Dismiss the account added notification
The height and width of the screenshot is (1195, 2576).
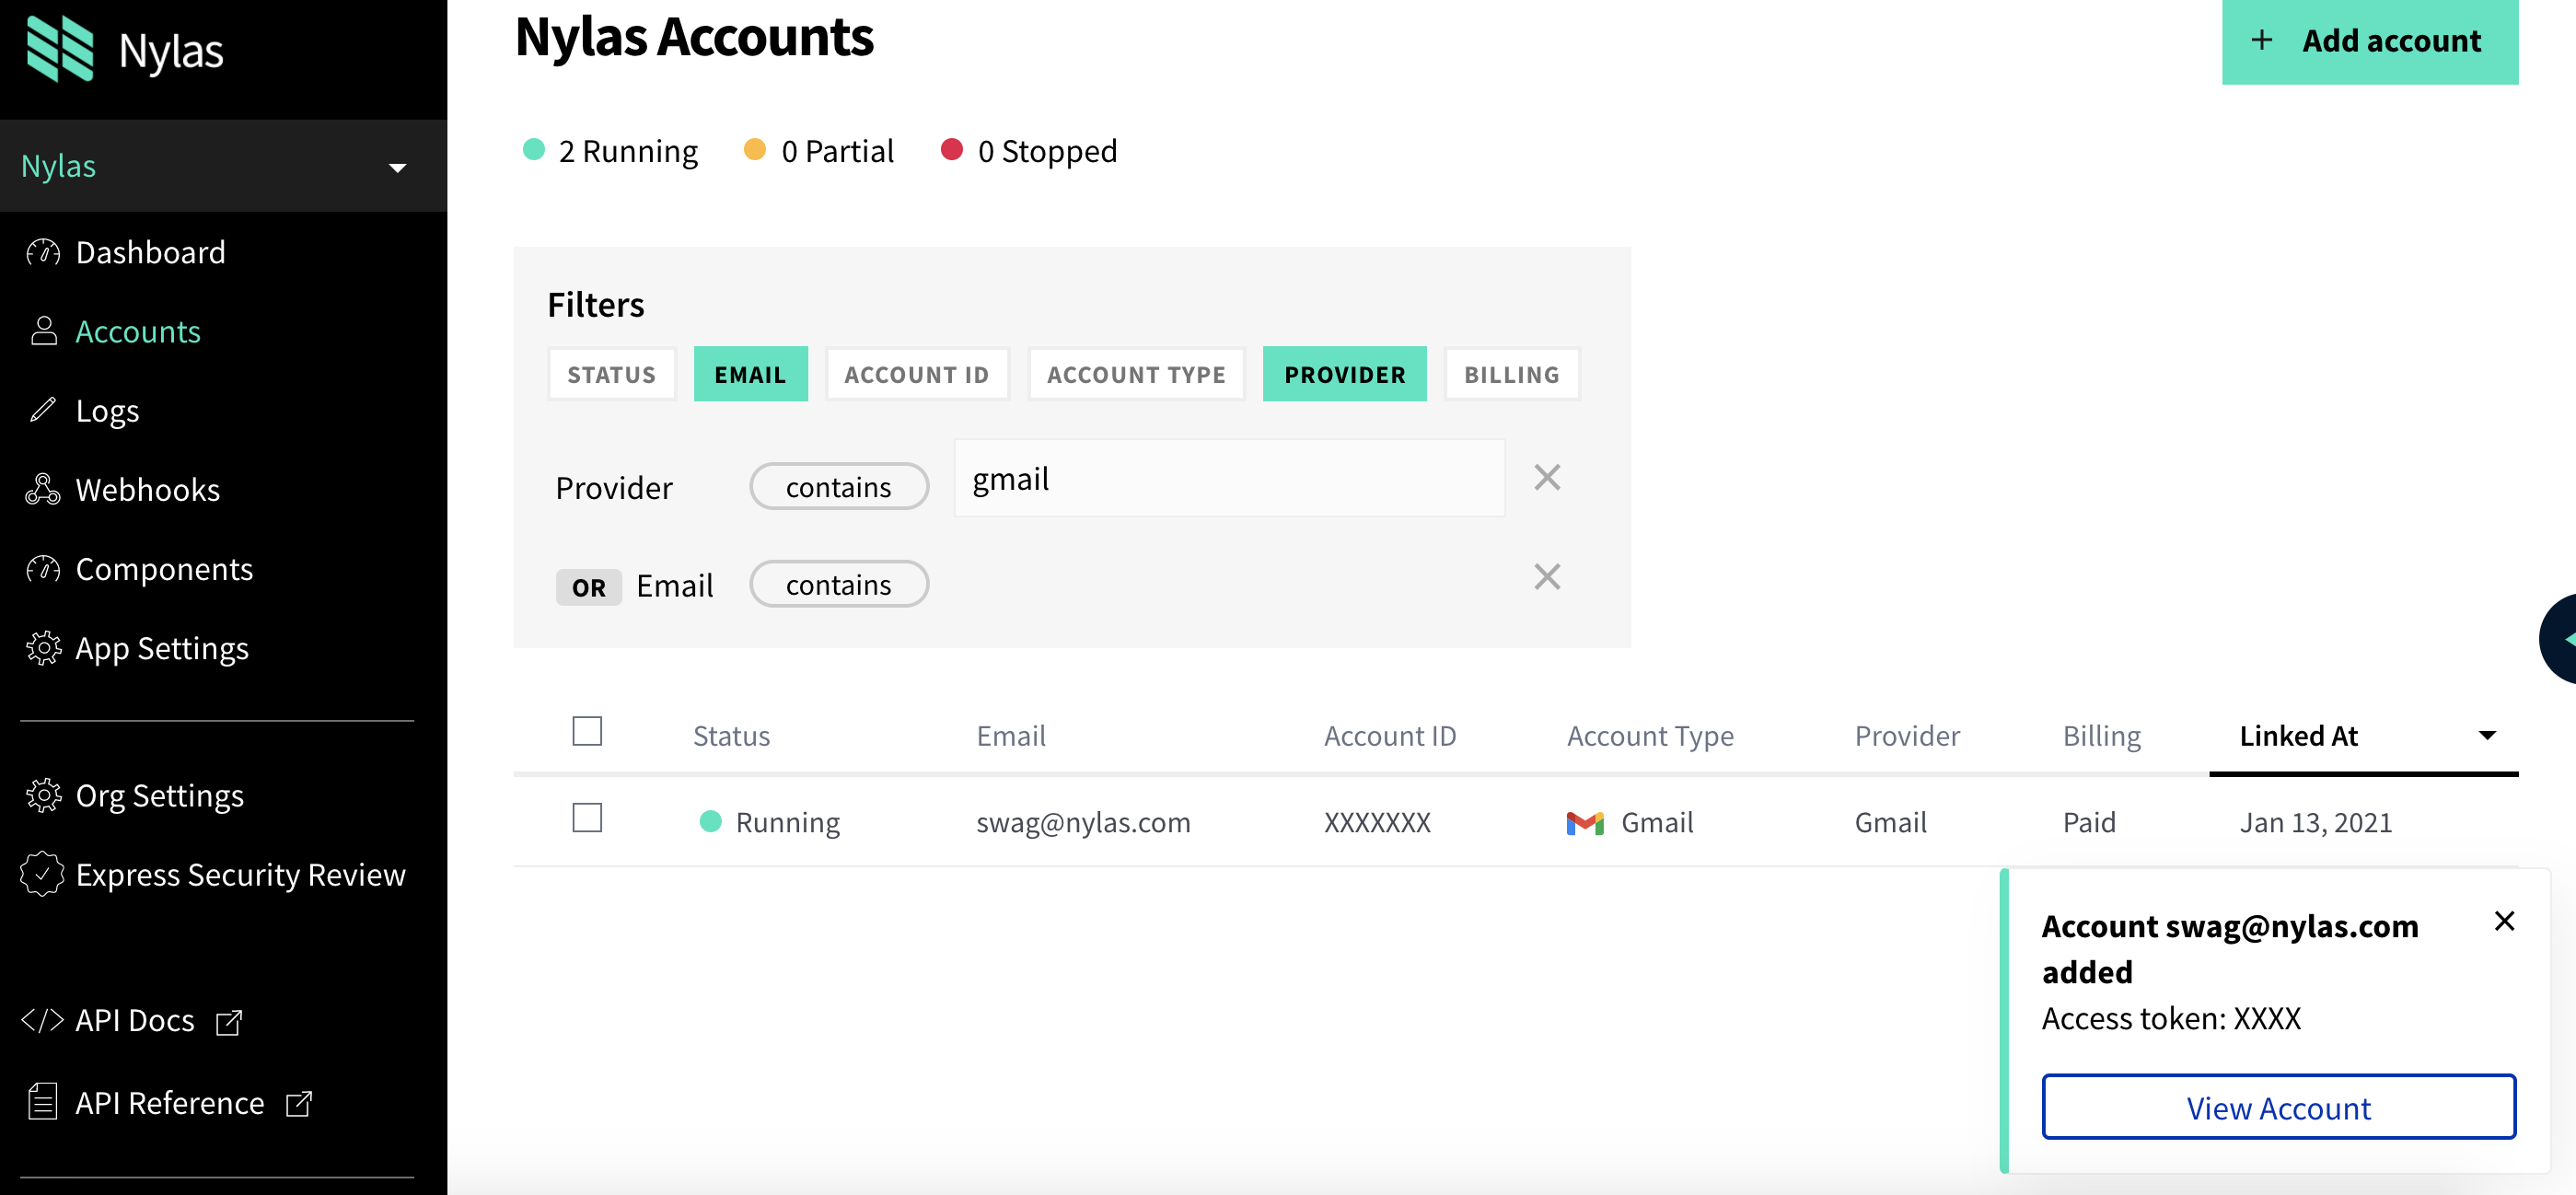[x=2504, y=921]
